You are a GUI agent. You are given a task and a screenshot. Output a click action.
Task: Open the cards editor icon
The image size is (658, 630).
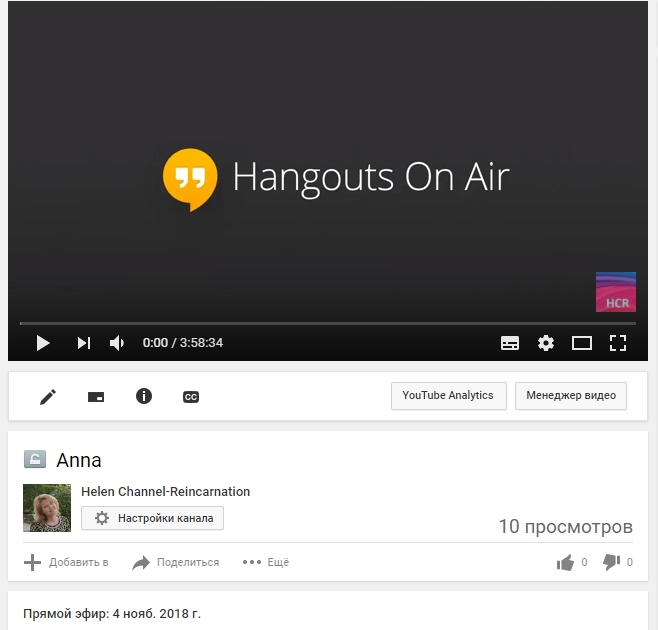(96, 397)
